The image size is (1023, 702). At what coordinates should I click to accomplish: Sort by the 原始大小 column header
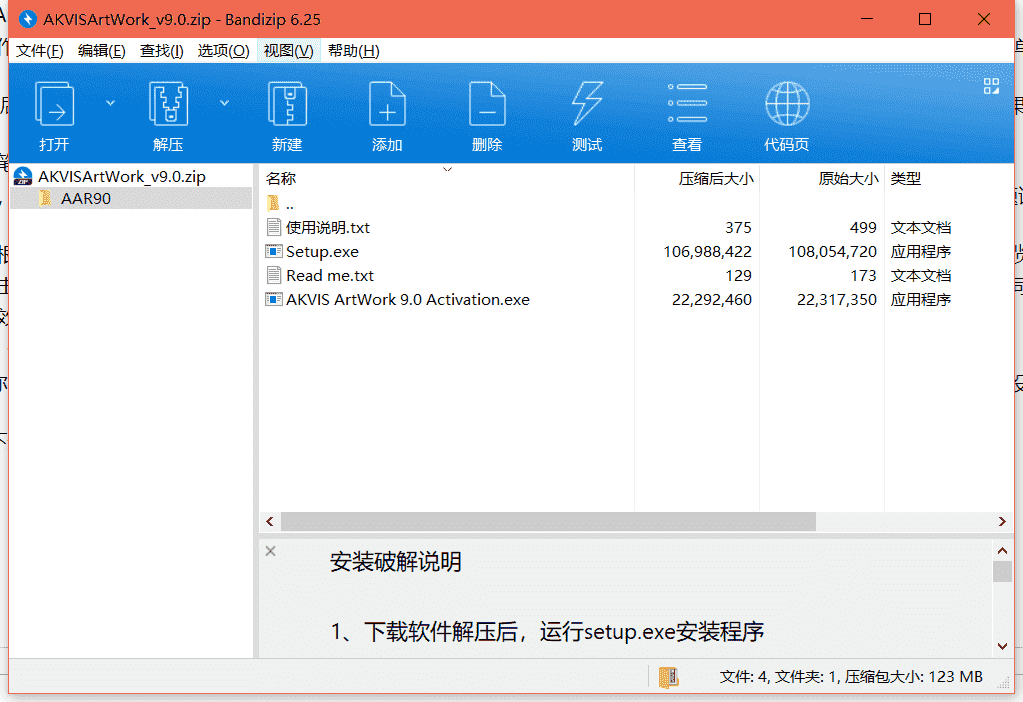848,178
